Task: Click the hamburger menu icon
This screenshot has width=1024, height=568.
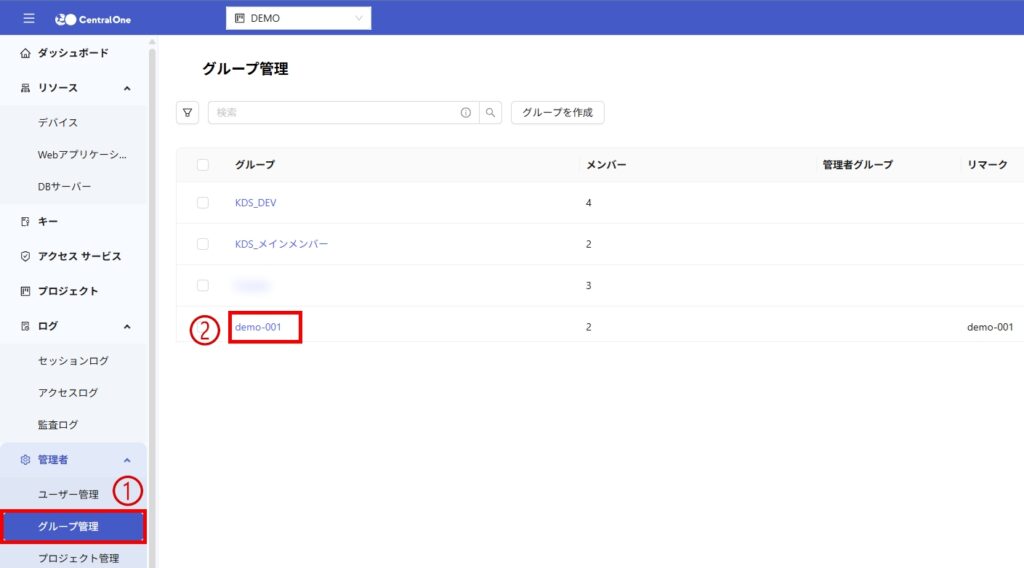Action: coord(28,18)
